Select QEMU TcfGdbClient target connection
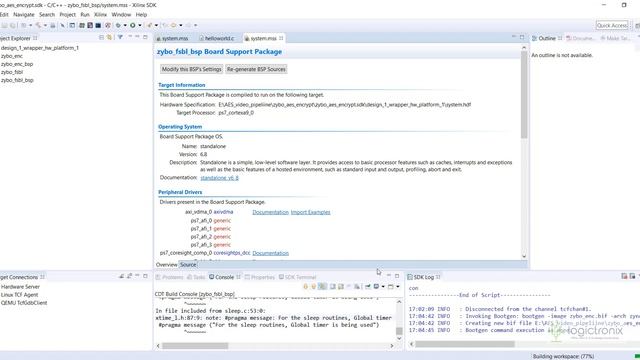The image size is (640, 360). tap(24, 303)
